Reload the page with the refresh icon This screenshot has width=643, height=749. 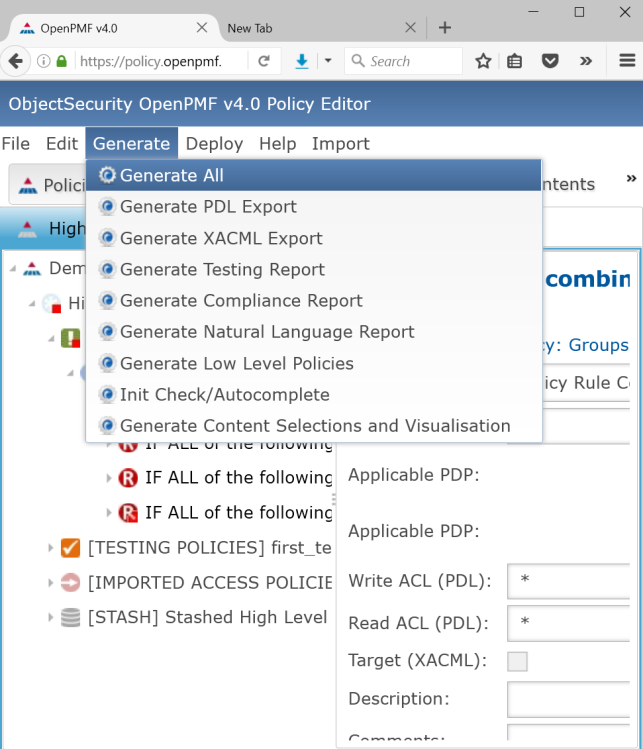(264, 61)
